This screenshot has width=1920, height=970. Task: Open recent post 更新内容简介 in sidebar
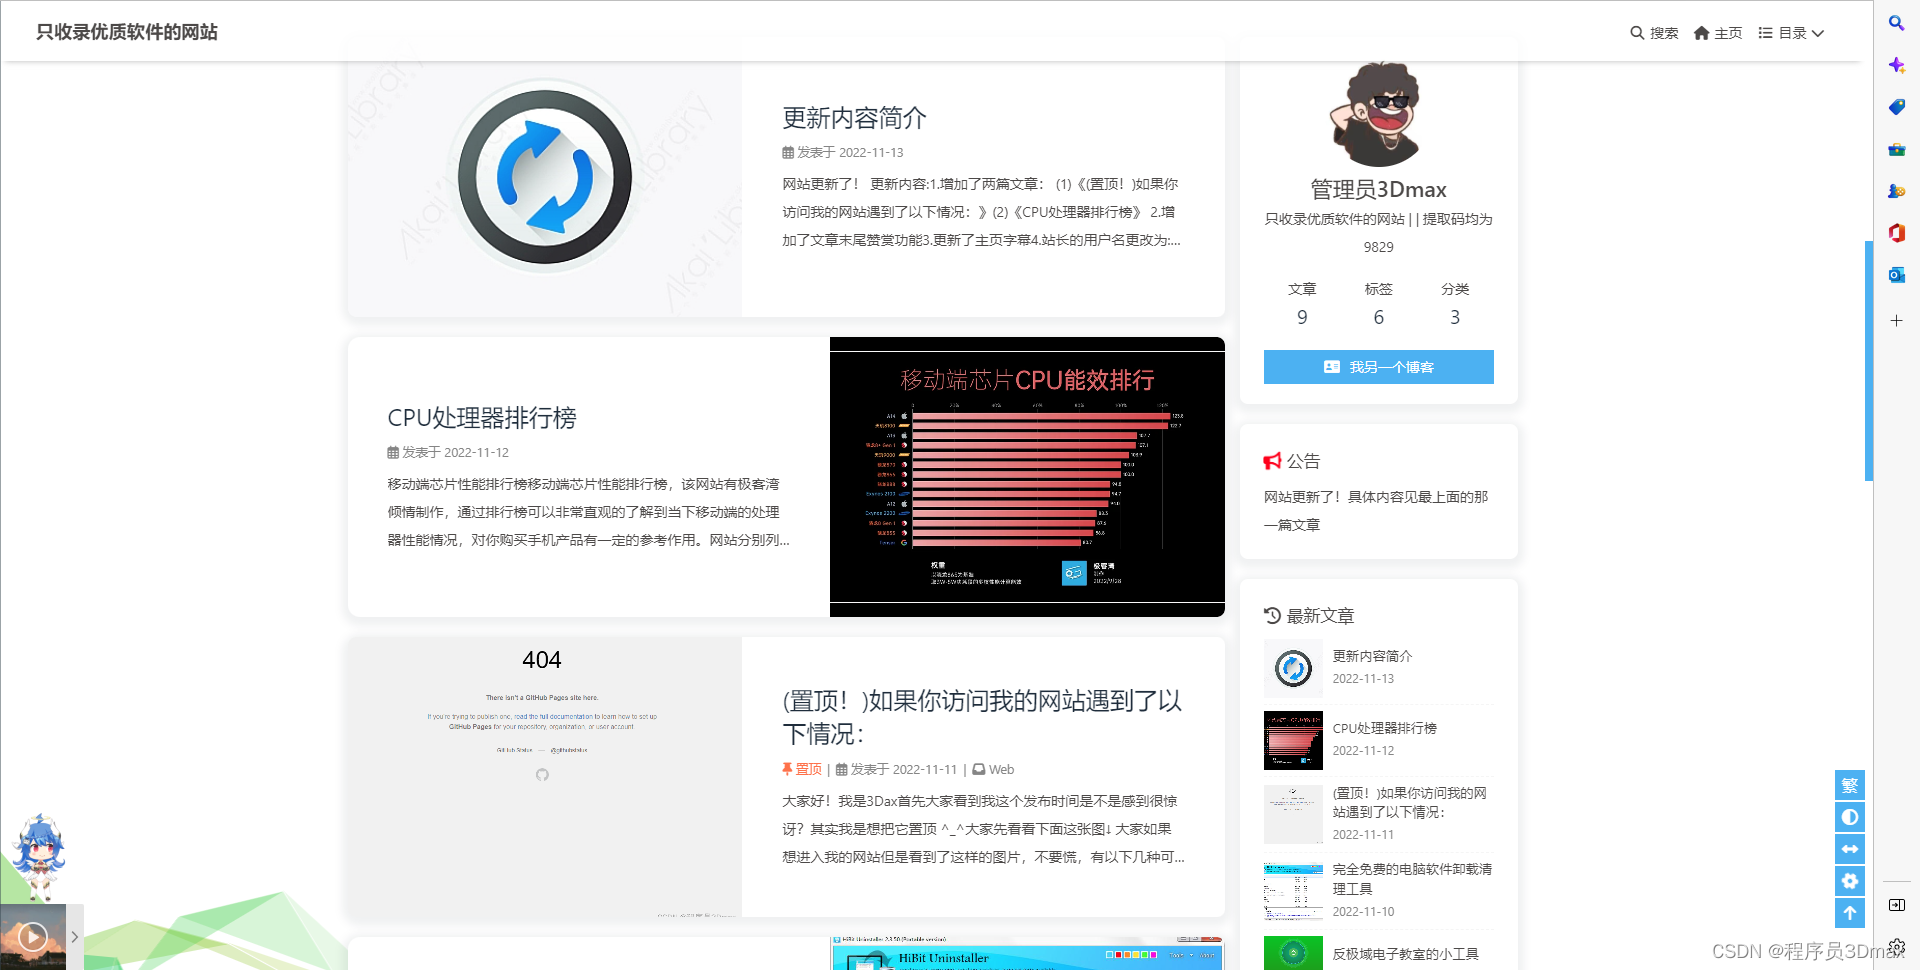point(1372,656)
